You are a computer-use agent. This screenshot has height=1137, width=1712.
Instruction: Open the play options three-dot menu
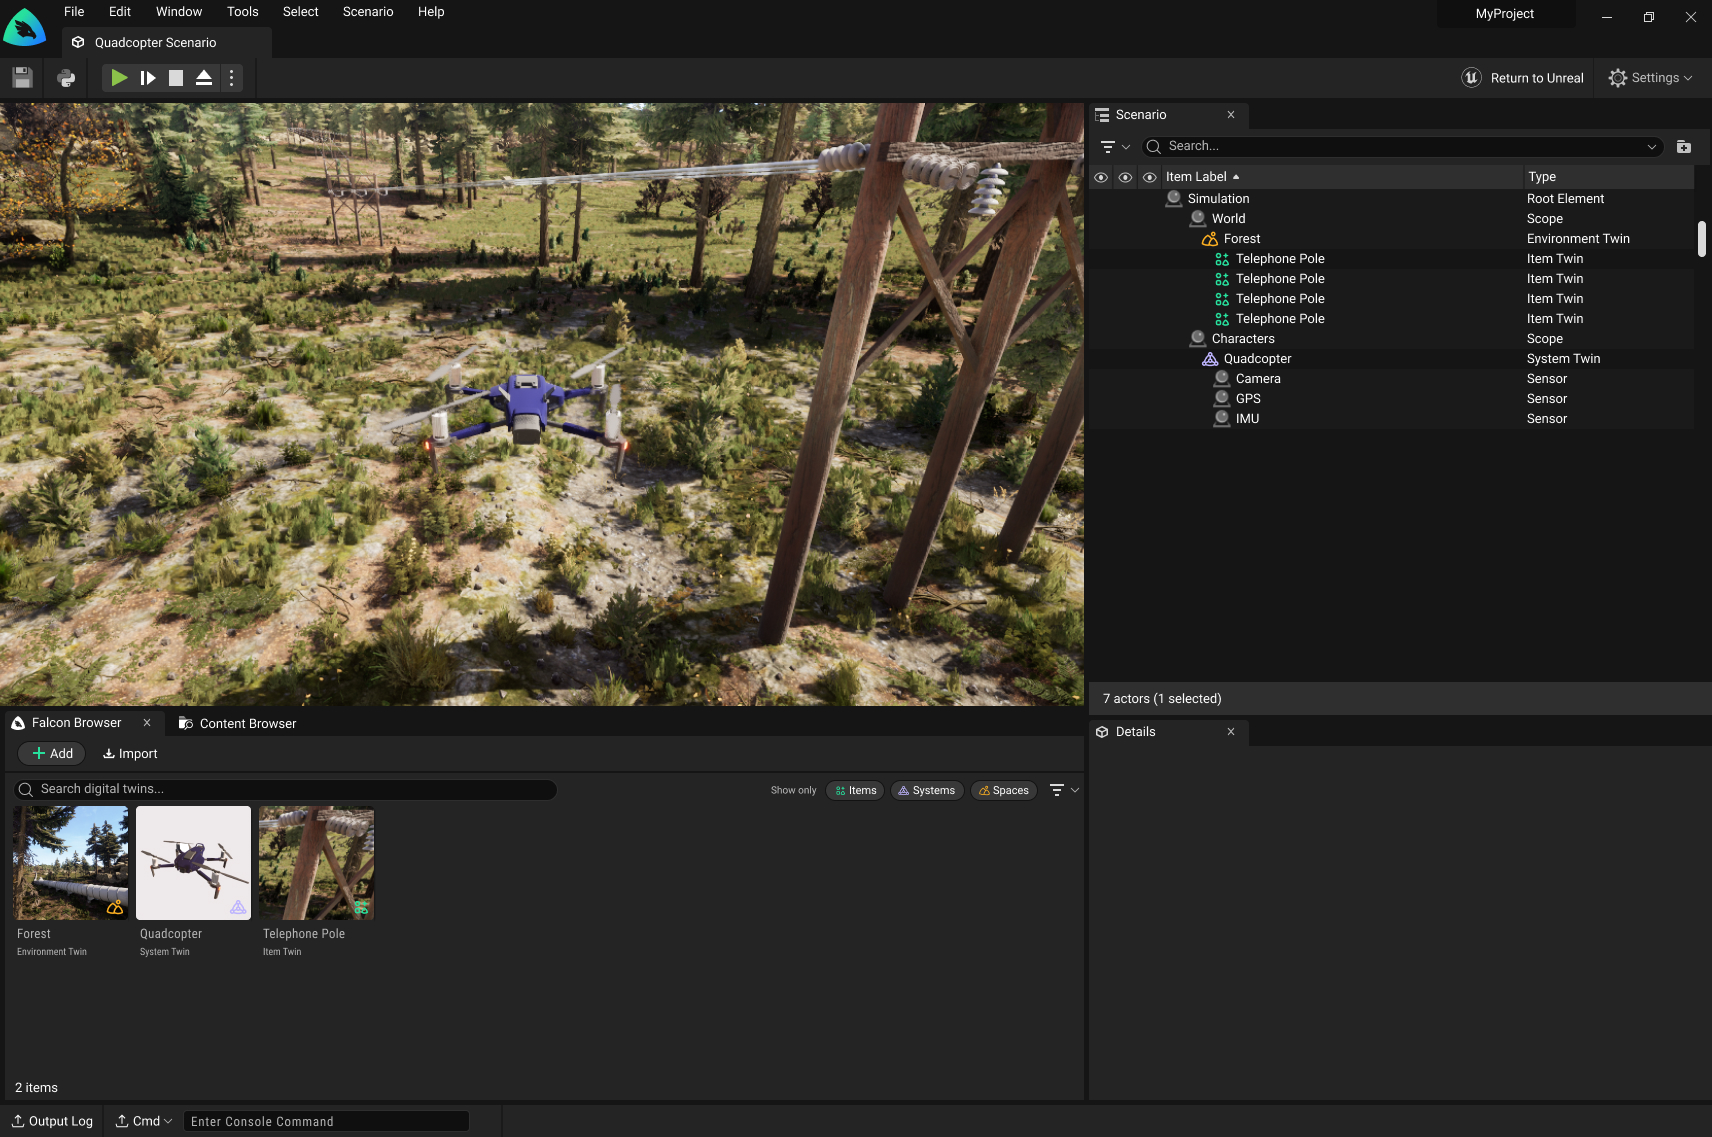click(232, 78)
